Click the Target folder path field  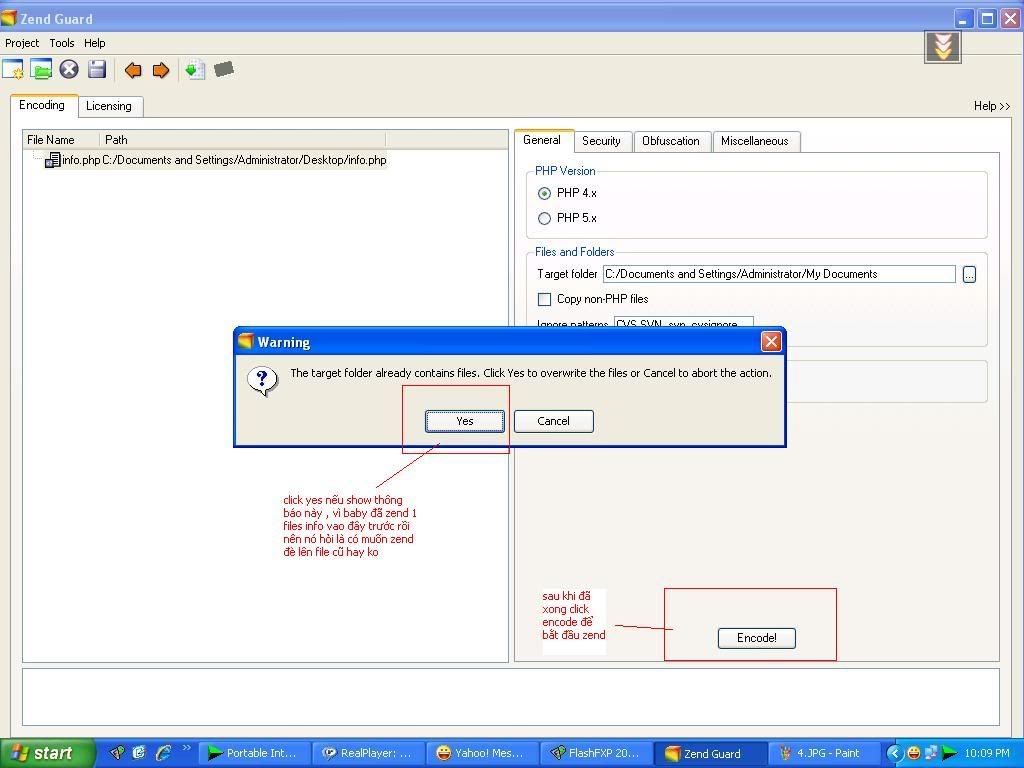(779, 274)
